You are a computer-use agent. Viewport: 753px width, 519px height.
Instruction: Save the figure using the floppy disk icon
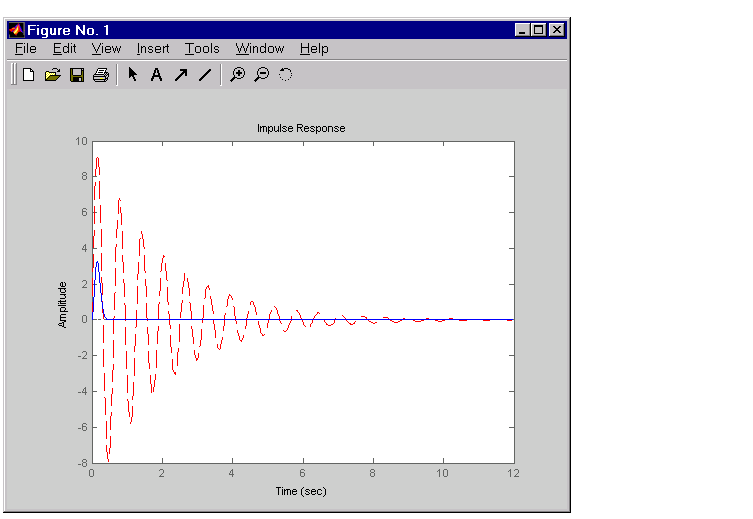[x=77, y=75]
